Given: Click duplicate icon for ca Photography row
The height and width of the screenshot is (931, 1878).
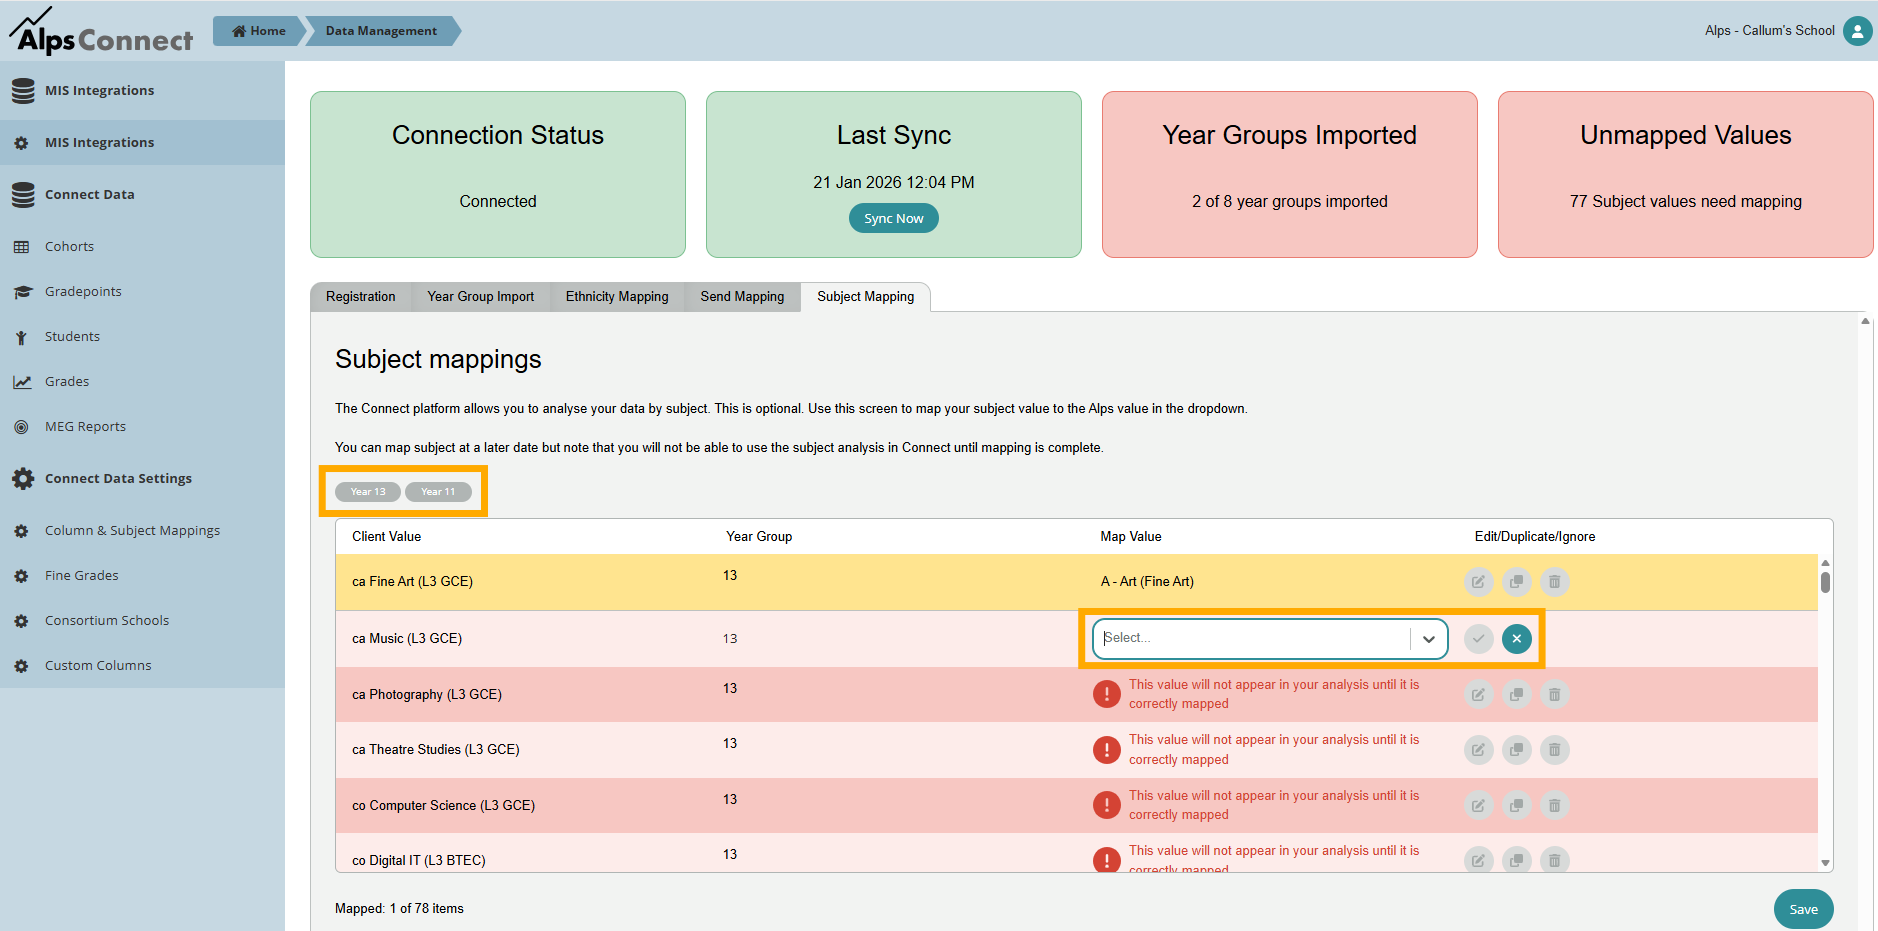Looking at the screenshot, I should 1516,694.
